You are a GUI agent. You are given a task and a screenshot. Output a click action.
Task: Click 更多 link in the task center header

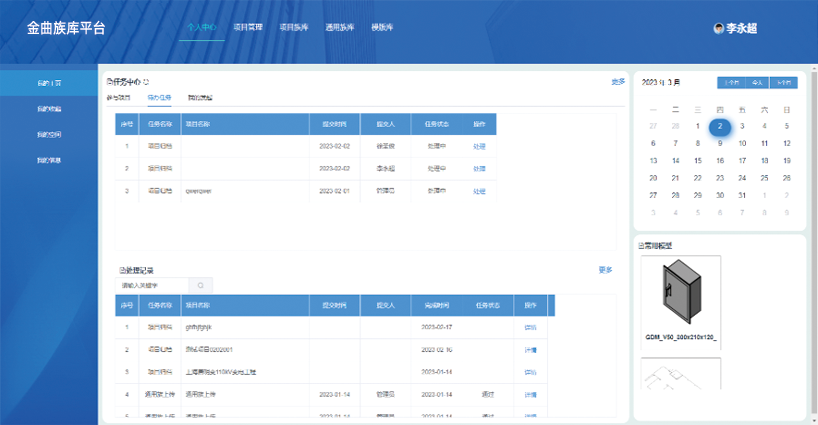pyautogui.click(x=618, y=81)
